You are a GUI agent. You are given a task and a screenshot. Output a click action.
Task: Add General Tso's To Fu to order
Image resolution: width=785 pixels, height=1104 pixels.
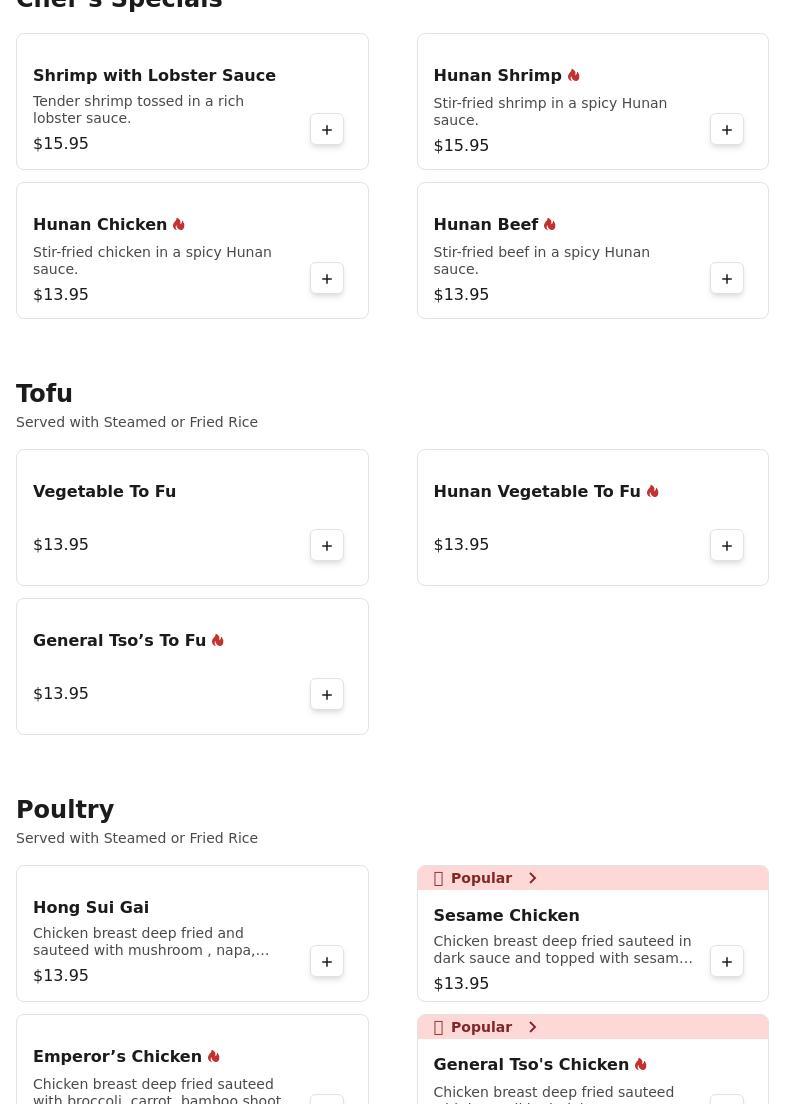tap(327, 695)
